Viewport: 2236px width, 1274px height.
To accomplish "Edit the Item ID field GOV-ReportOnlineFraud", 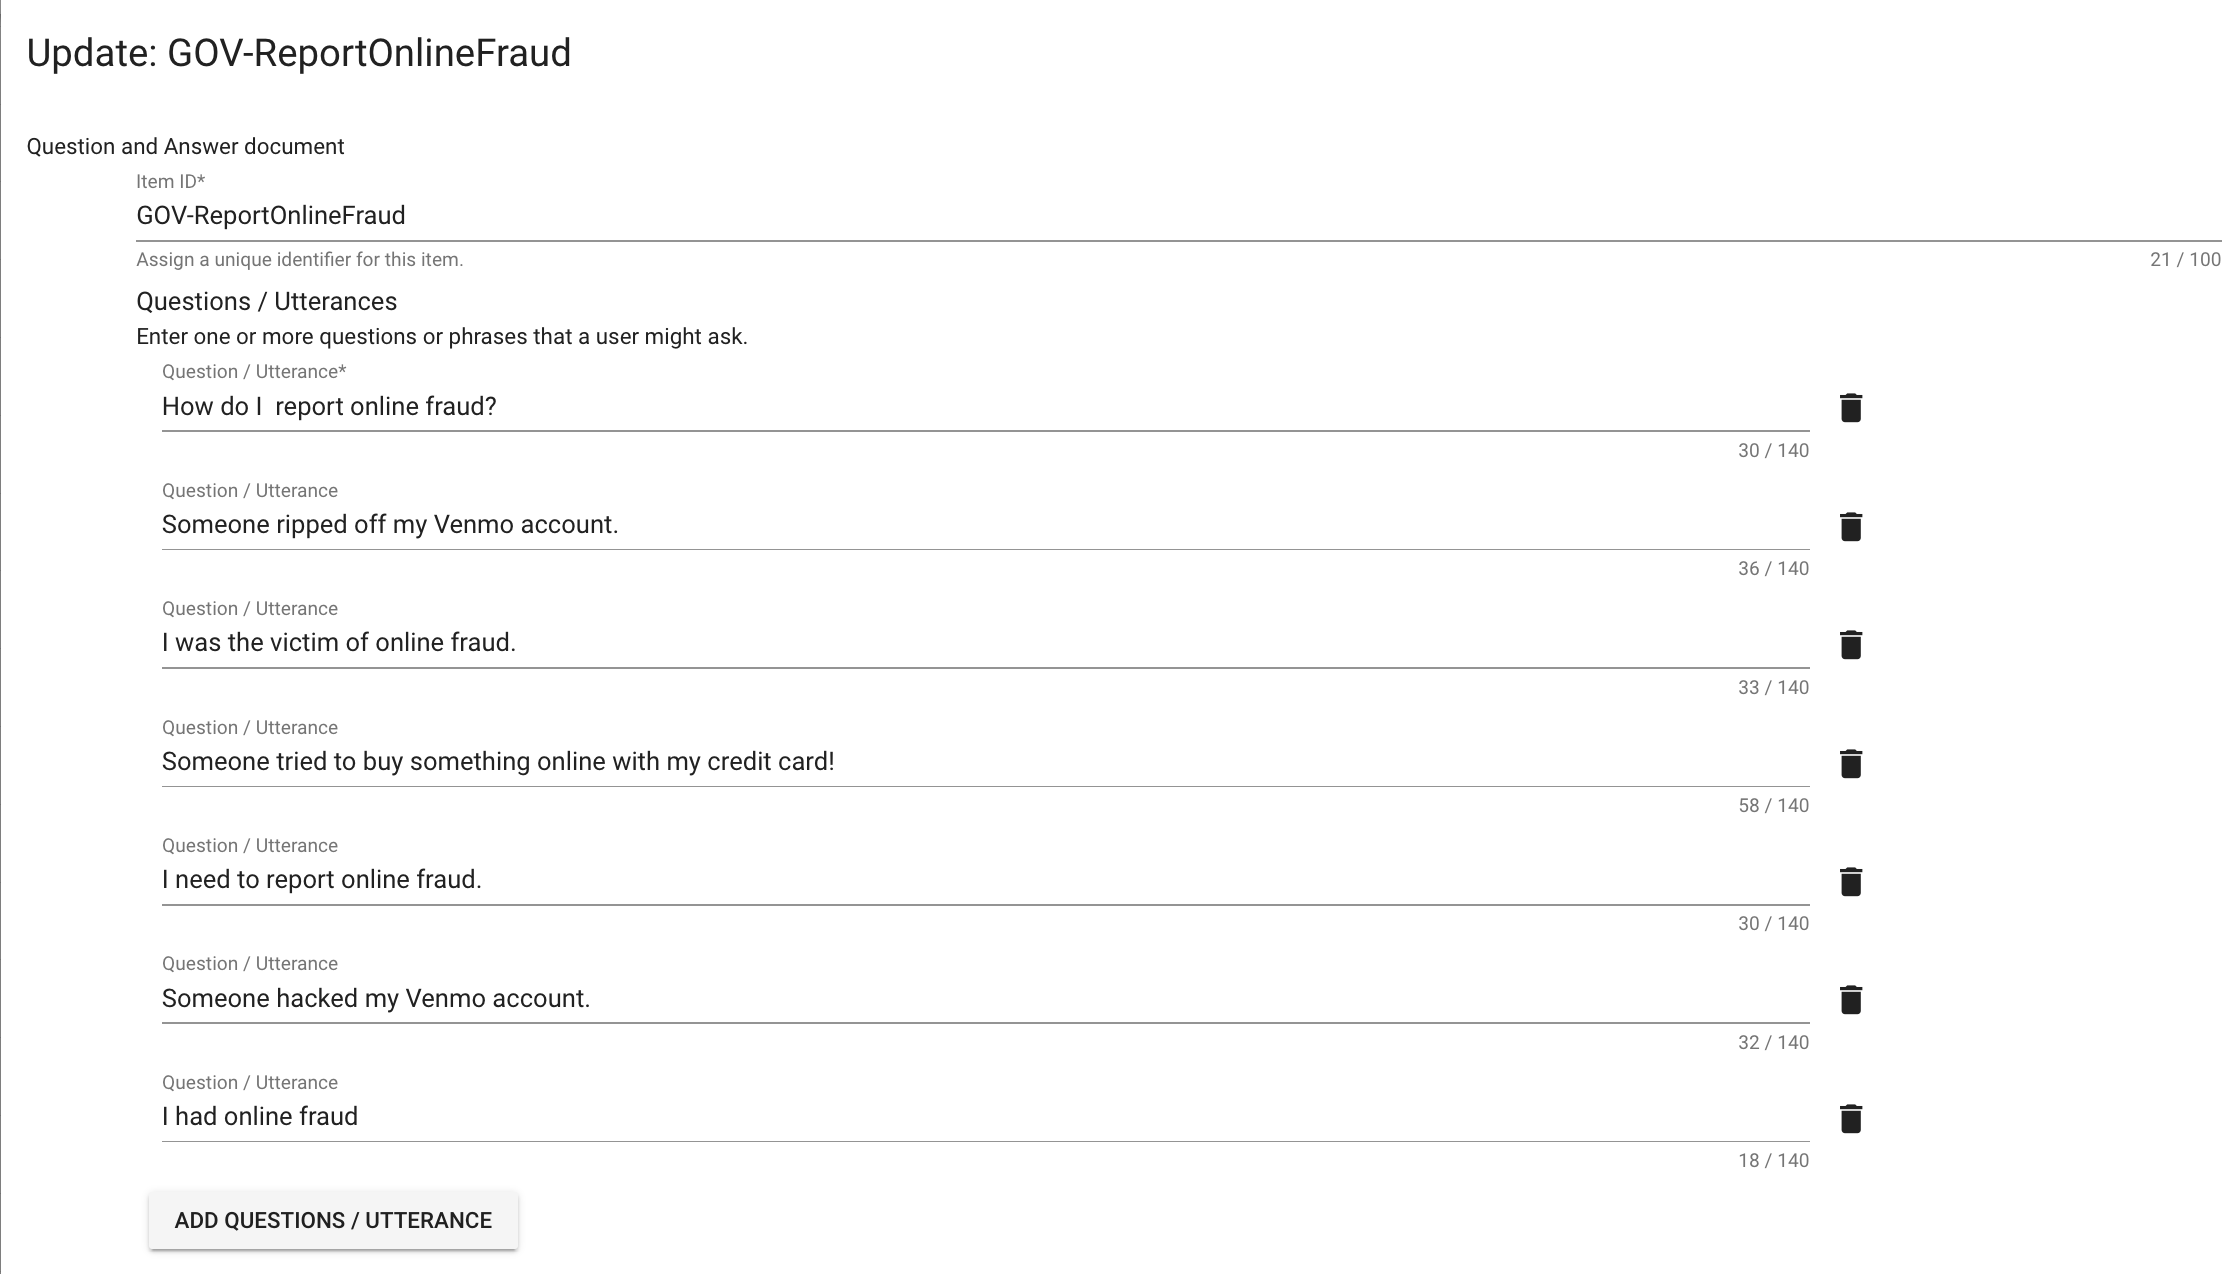I will [1178, 216].
